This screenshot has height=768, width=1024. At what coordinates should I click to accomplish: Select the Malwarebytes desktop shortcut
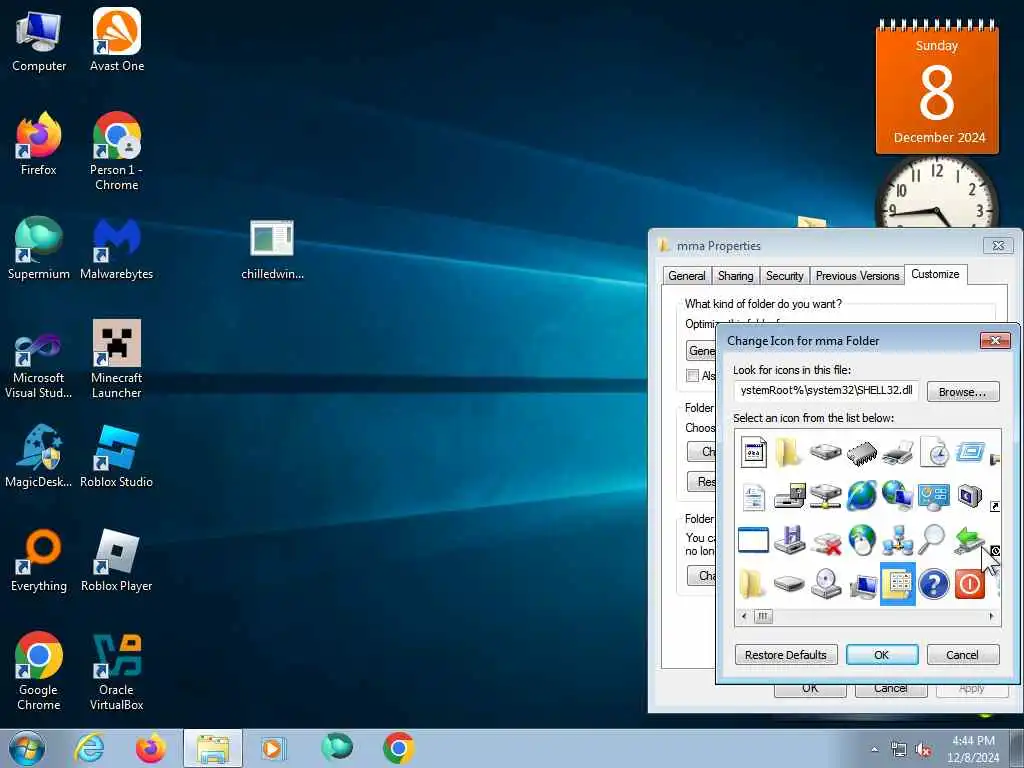coord(117,249)
